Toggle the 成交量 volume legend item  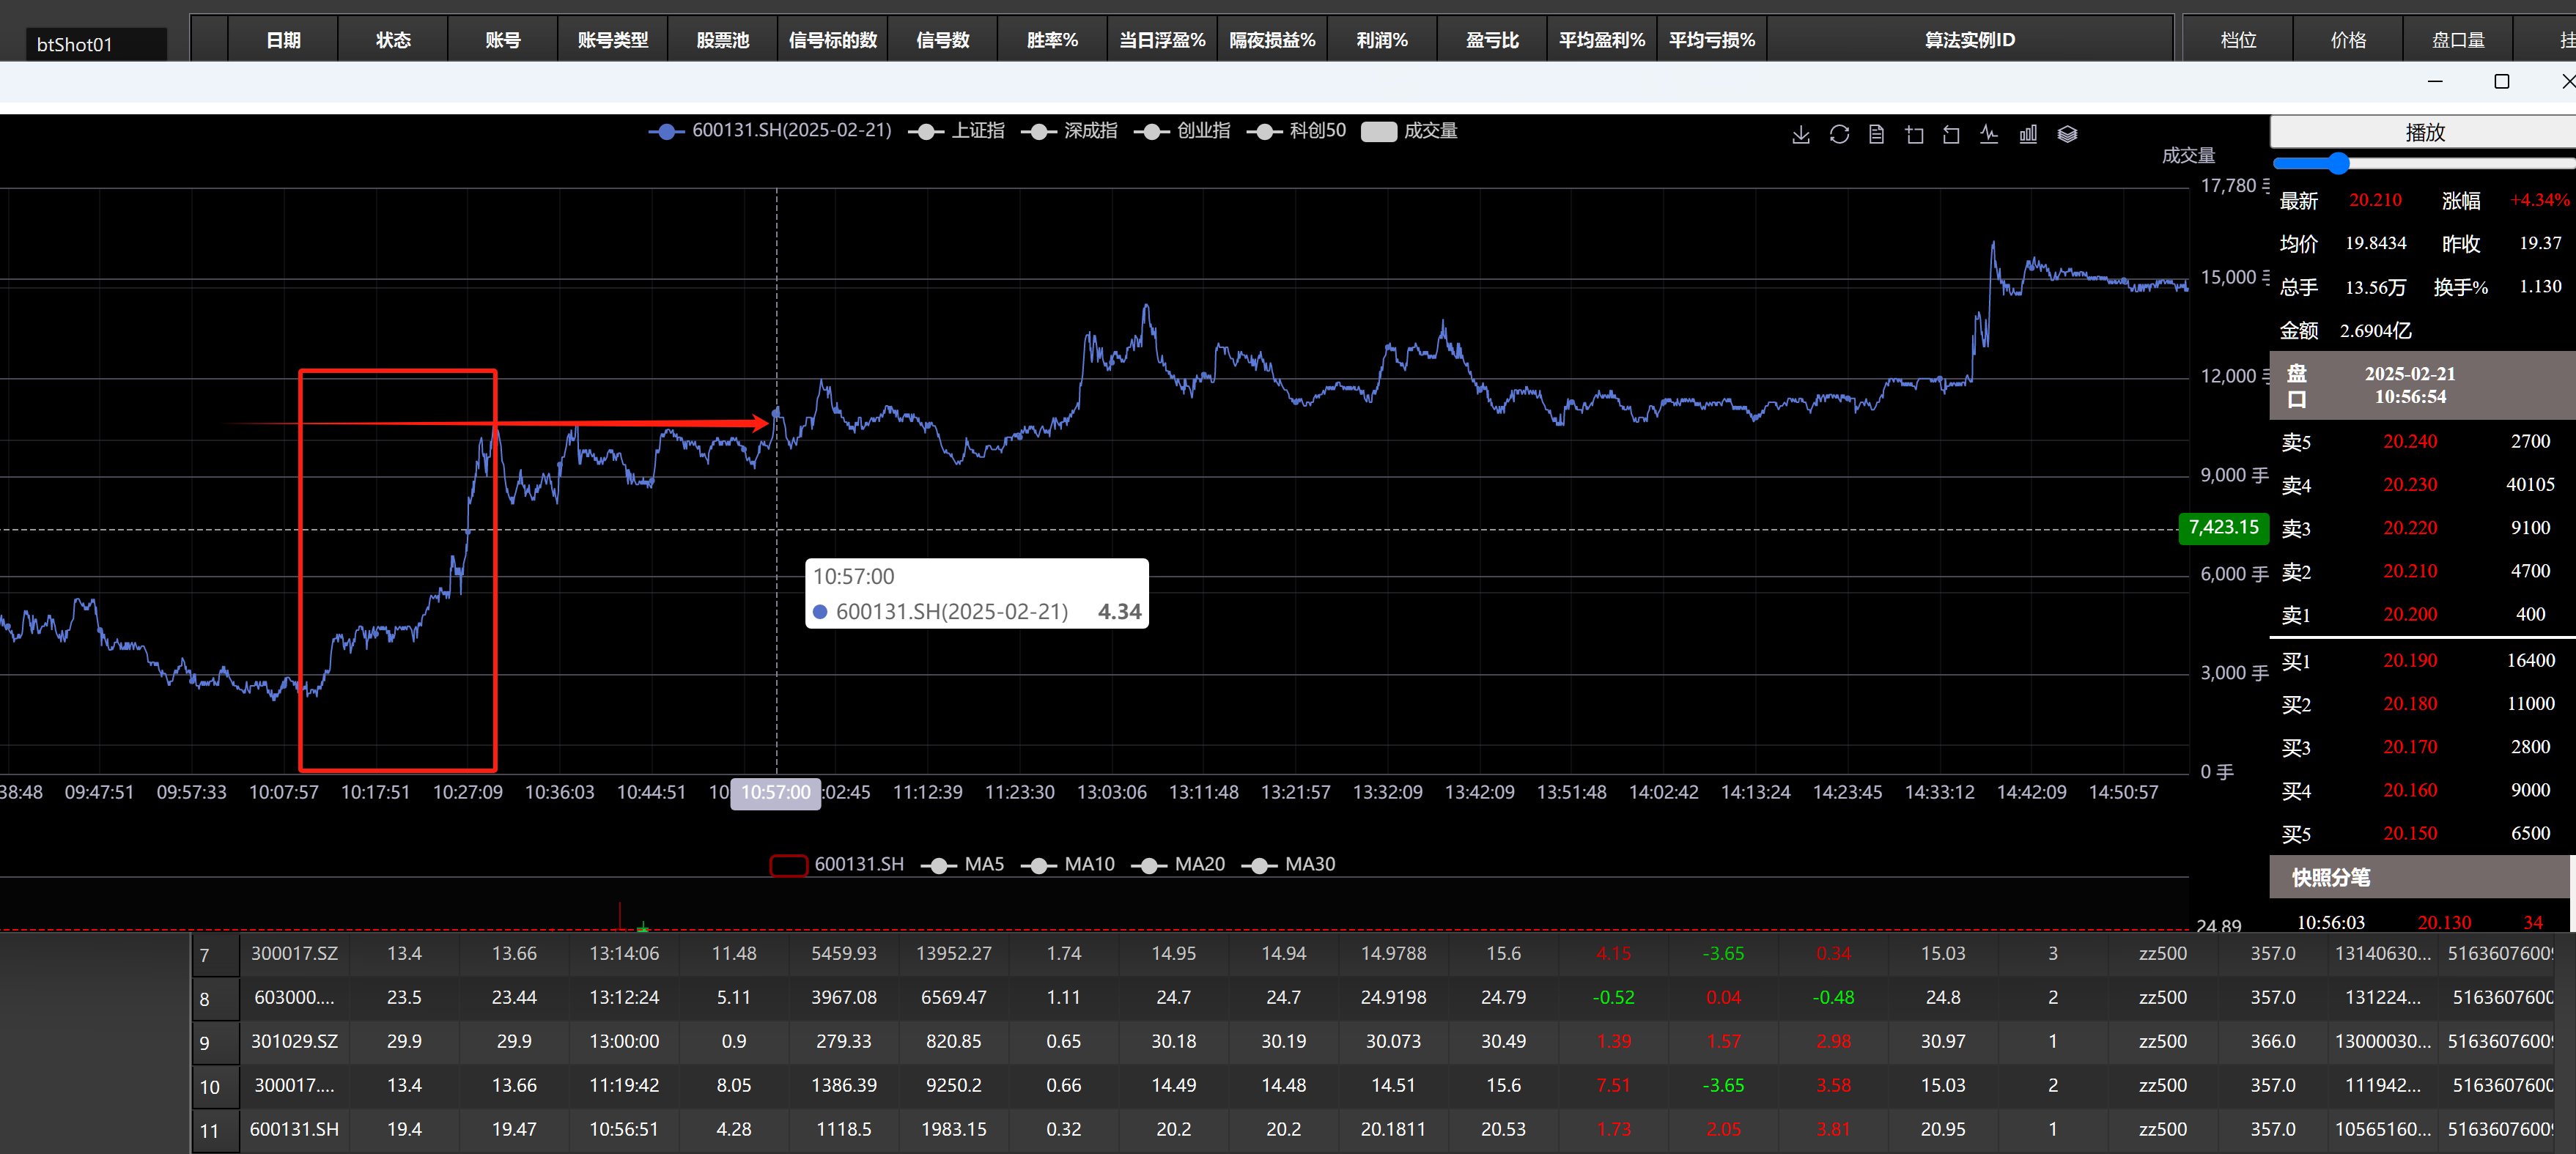click(1409, 131)
